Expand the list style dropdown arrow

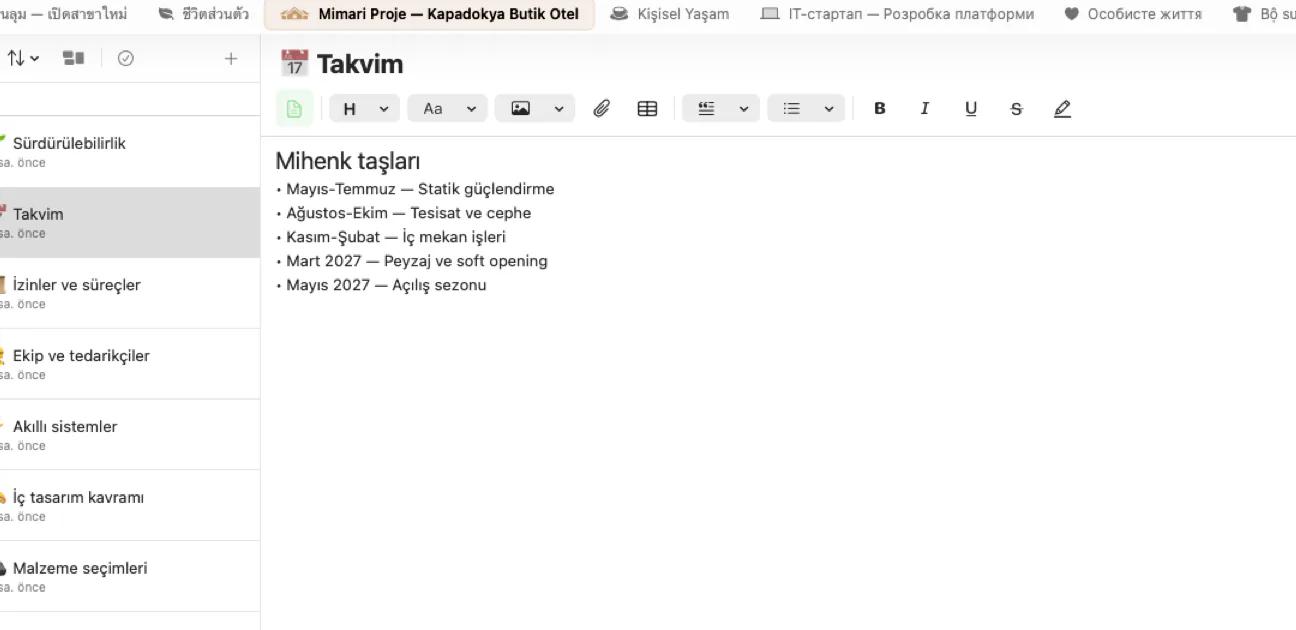(x=829, y=109)
